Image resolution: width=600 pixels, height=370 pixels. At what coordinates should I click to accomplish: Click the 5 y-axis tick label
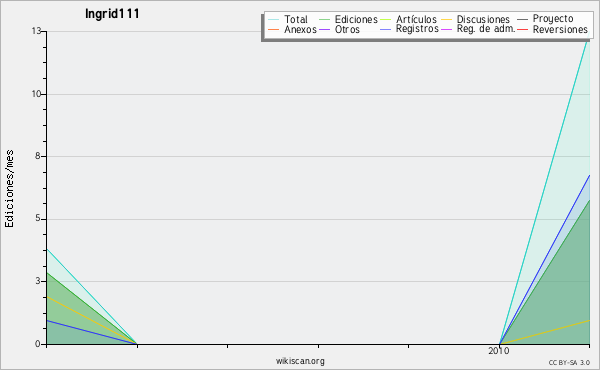(38, 218)
